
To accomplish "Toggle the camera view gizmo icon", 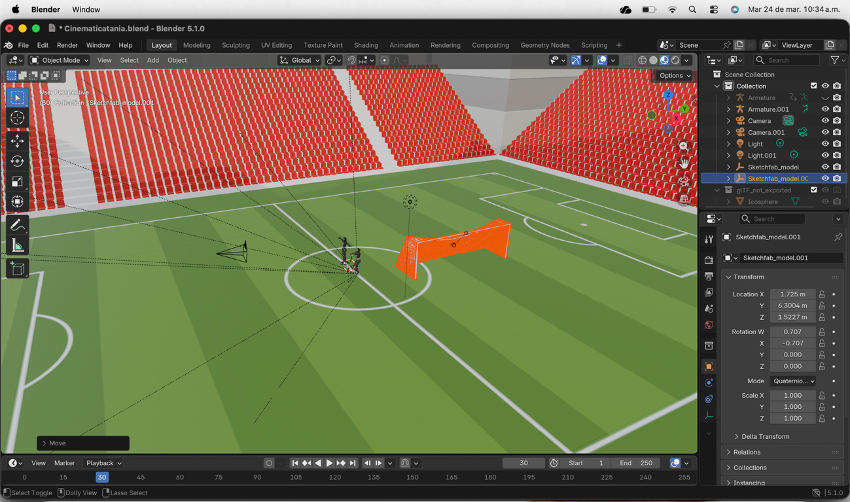I will (x=684, y=181).
